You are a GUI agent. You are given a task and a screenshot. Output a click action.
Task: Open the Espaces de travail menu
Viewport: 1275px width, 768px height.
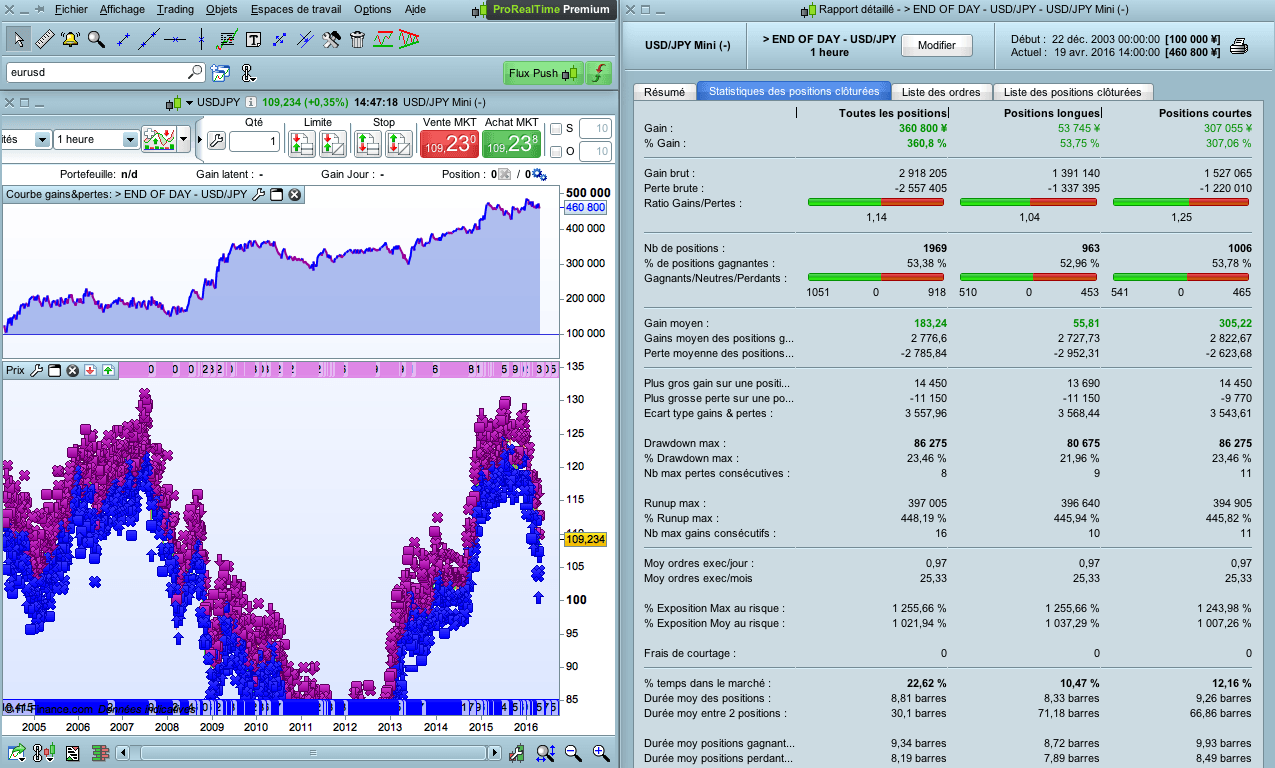[296, 9]
